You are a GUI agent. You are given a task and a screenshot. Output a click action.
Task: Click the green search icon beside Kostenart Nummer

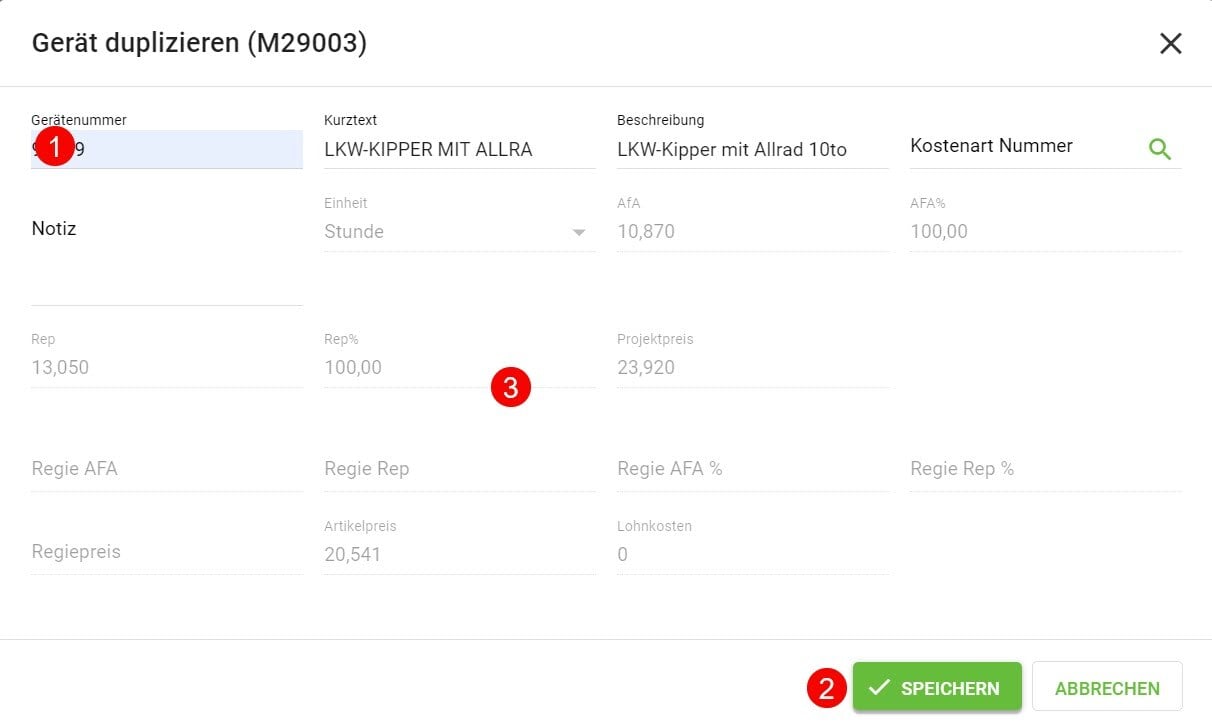coord(1159,149)
